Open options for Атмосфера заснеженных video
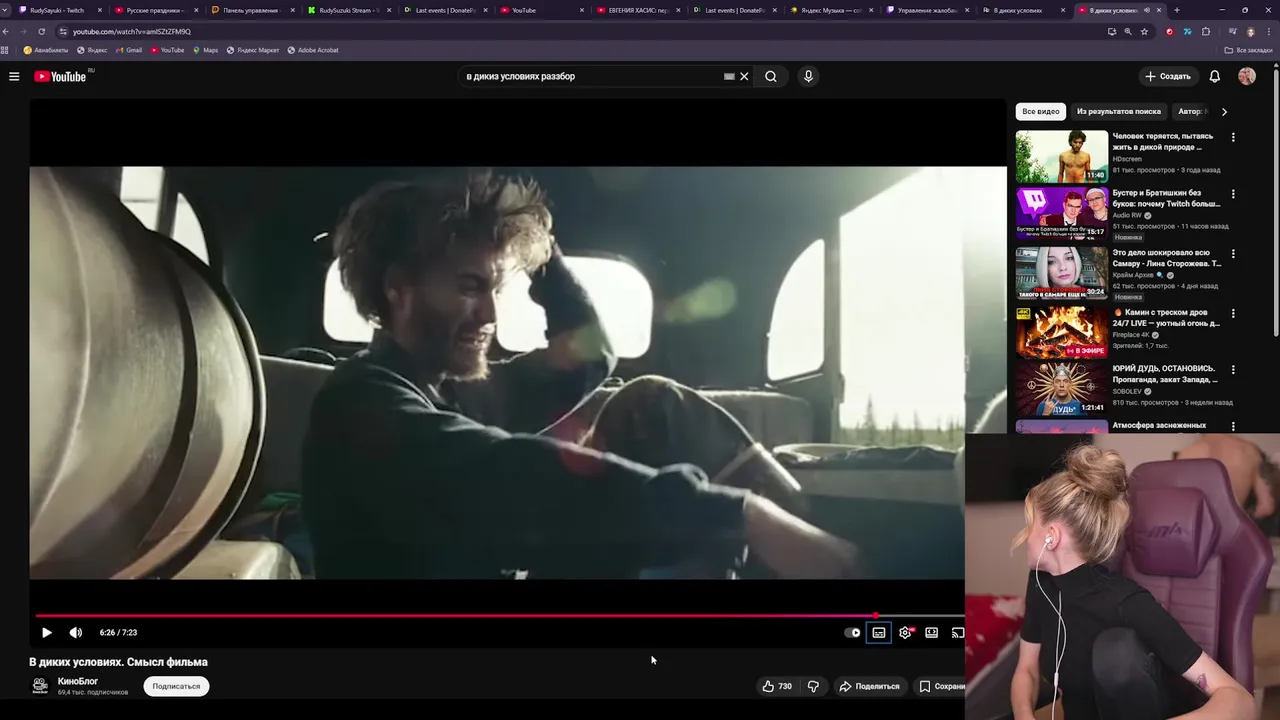 point(1233,426)
